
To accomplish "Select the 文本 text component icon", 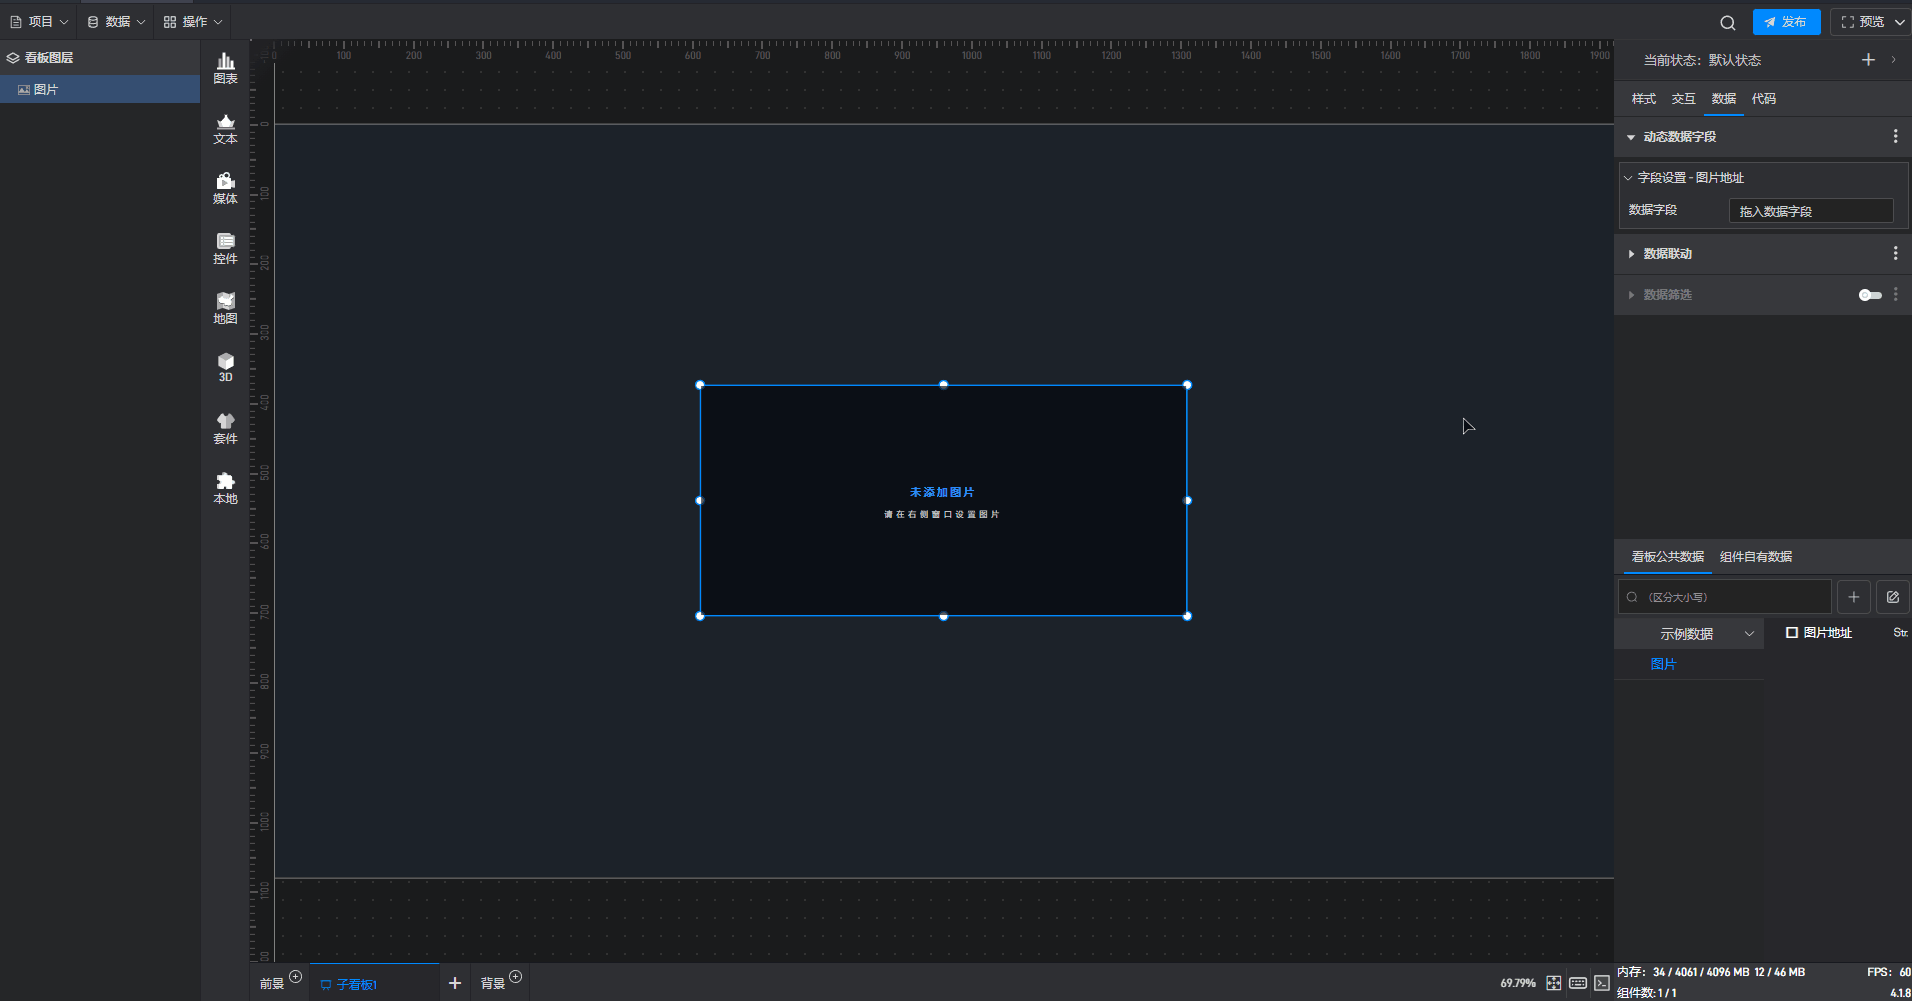I will pos(225,128).
